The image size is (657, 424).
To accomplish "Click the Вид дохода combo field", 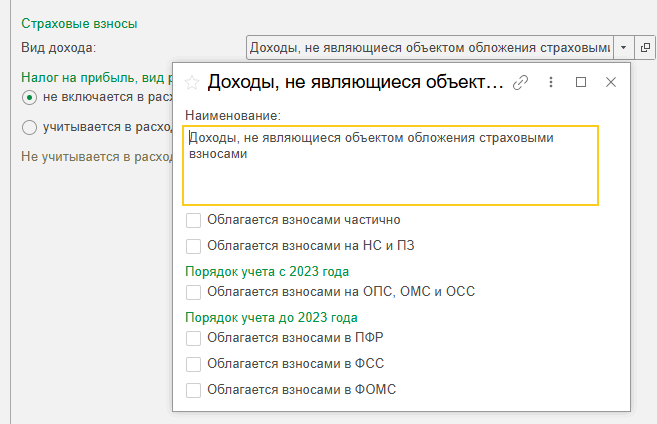I will coord(429,47).
